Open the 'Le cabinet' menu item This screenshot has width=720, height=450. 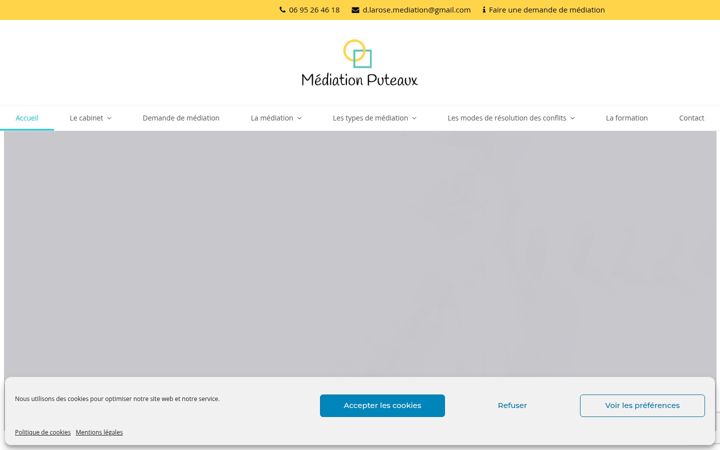point(86,118)
